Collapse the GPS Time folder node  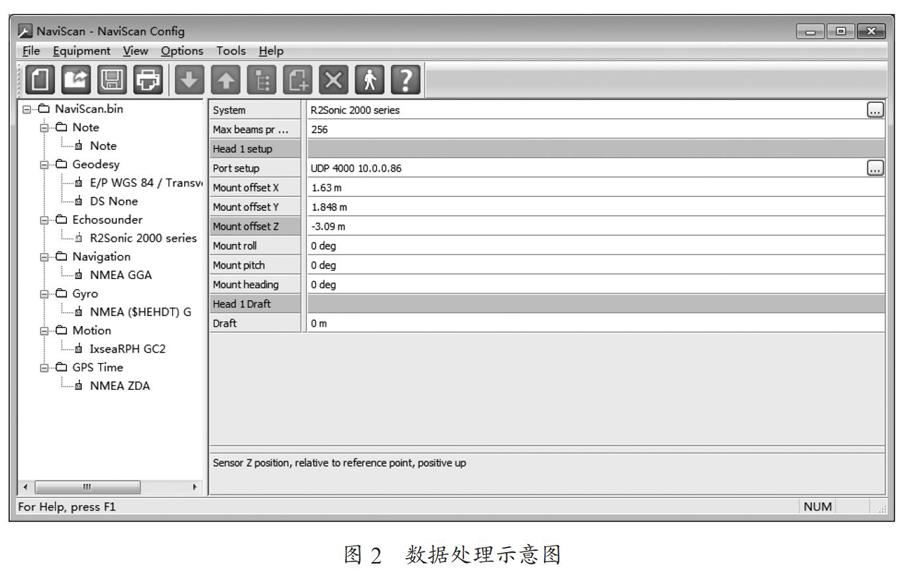(44, 367)
